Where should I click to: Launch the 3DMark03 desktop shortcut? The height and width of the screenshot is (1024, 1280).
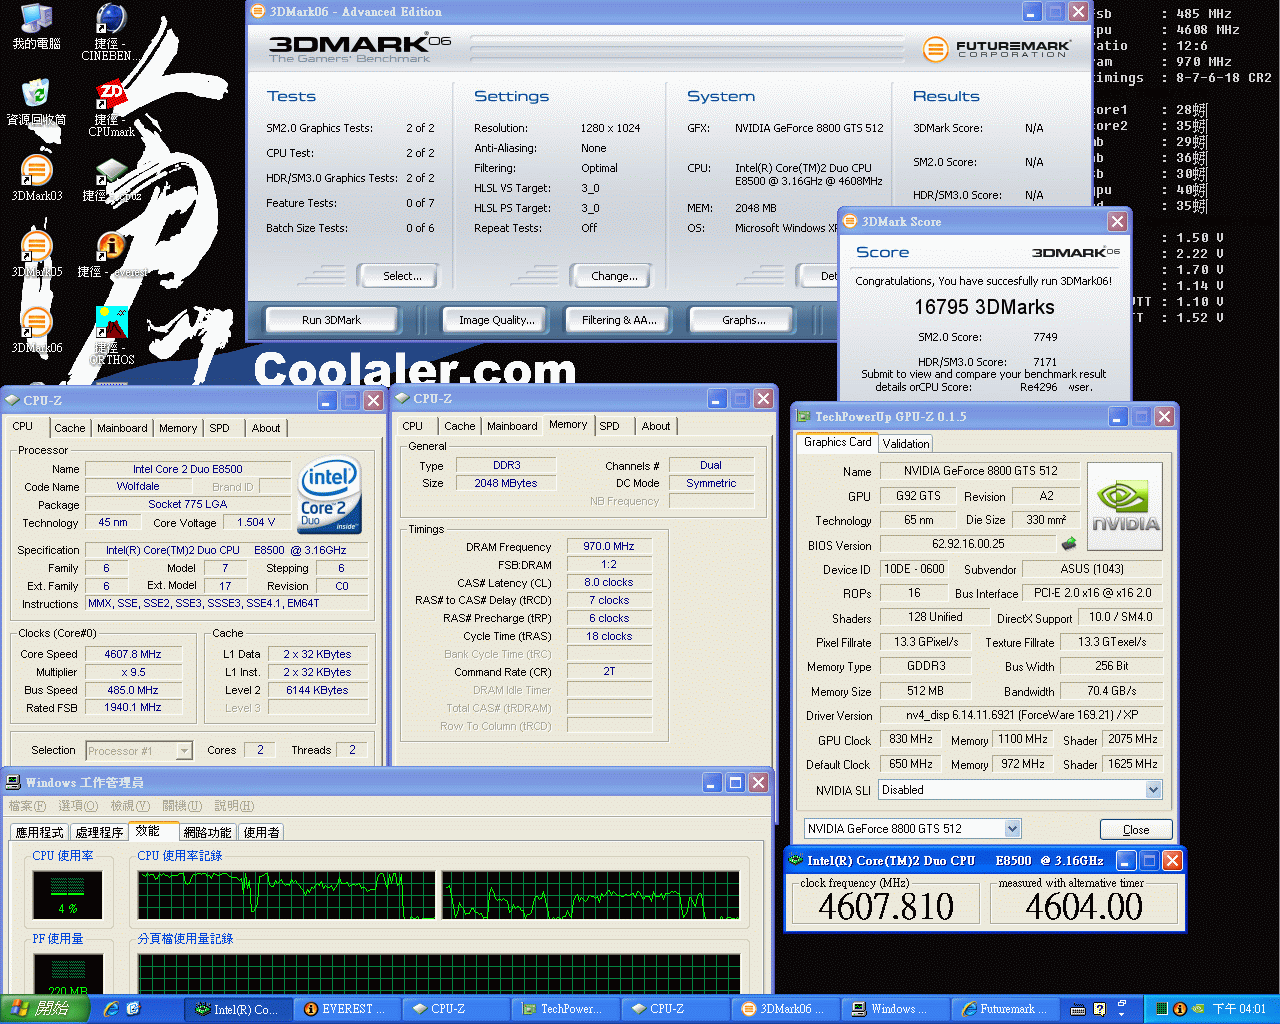point(36,178)
